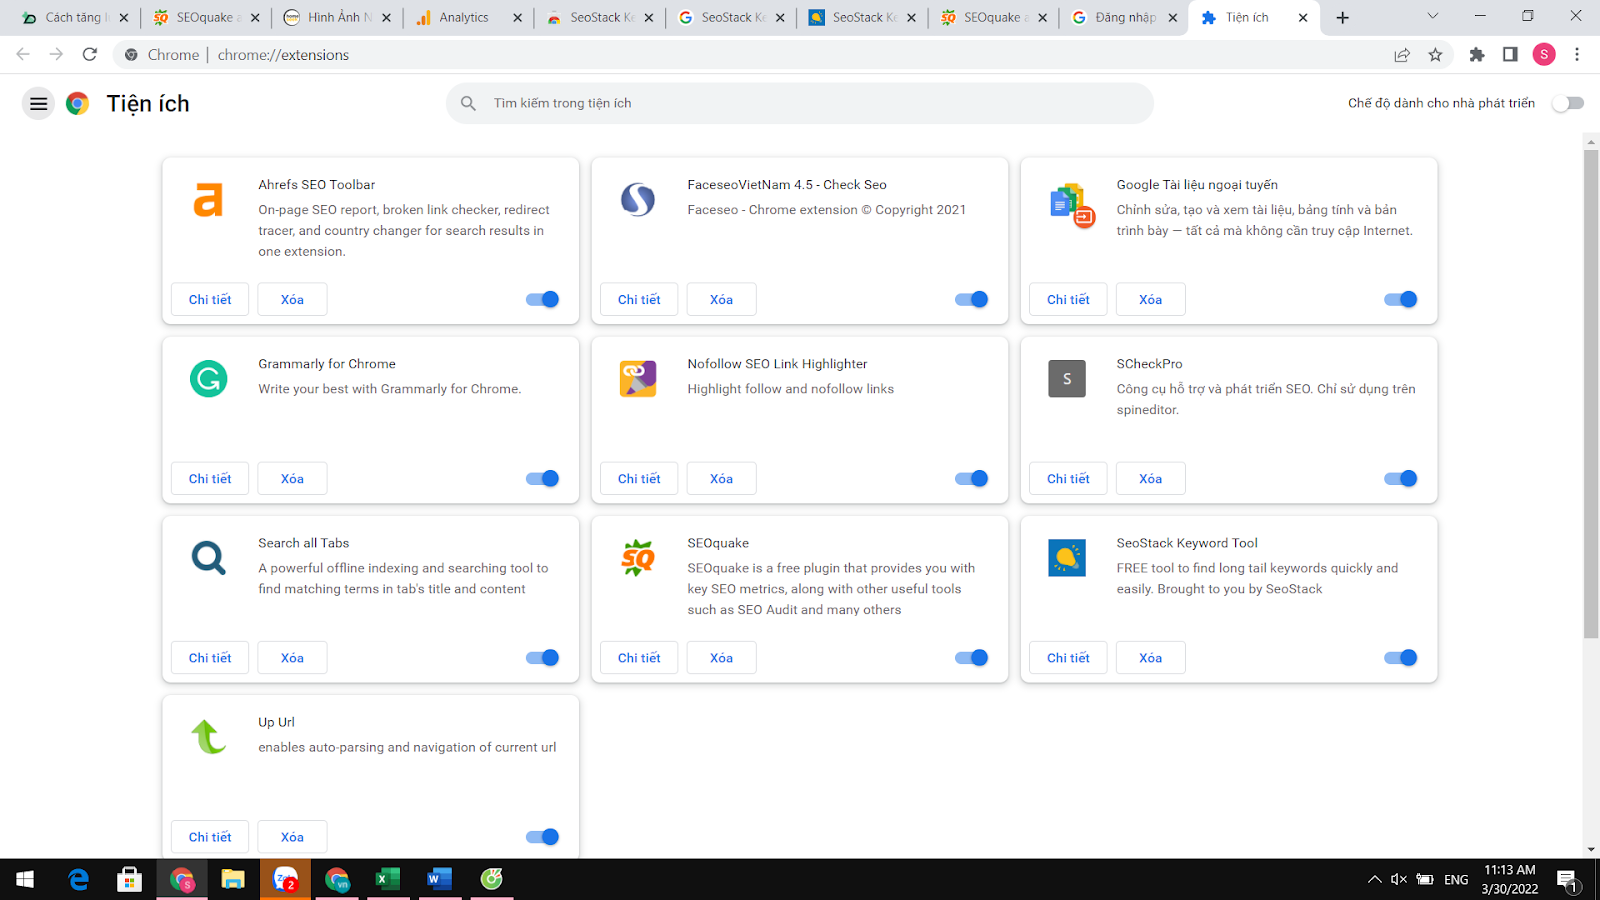Screen dimensions: 1600x900
Task: Switch to the Cách tăng tab
Action: pos(75,18)
